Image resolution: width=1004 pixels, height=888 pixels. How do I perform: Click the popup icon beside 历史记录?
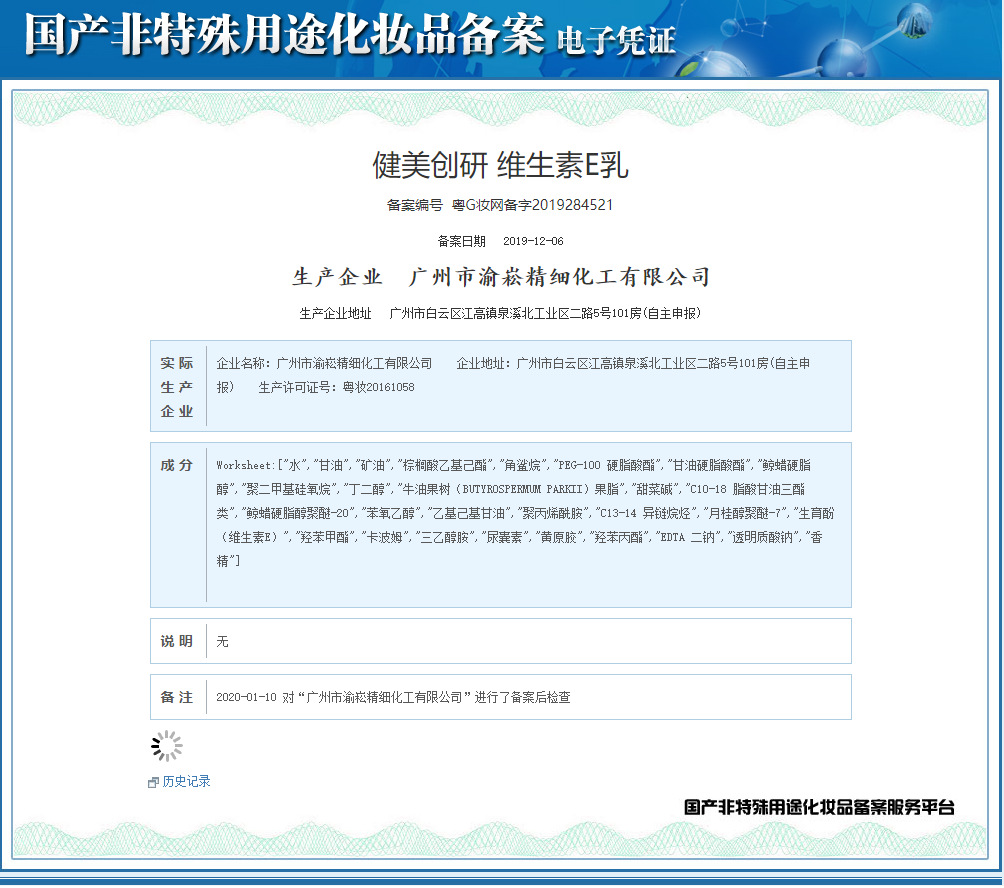pyautogui.click(x=153, y=782)
